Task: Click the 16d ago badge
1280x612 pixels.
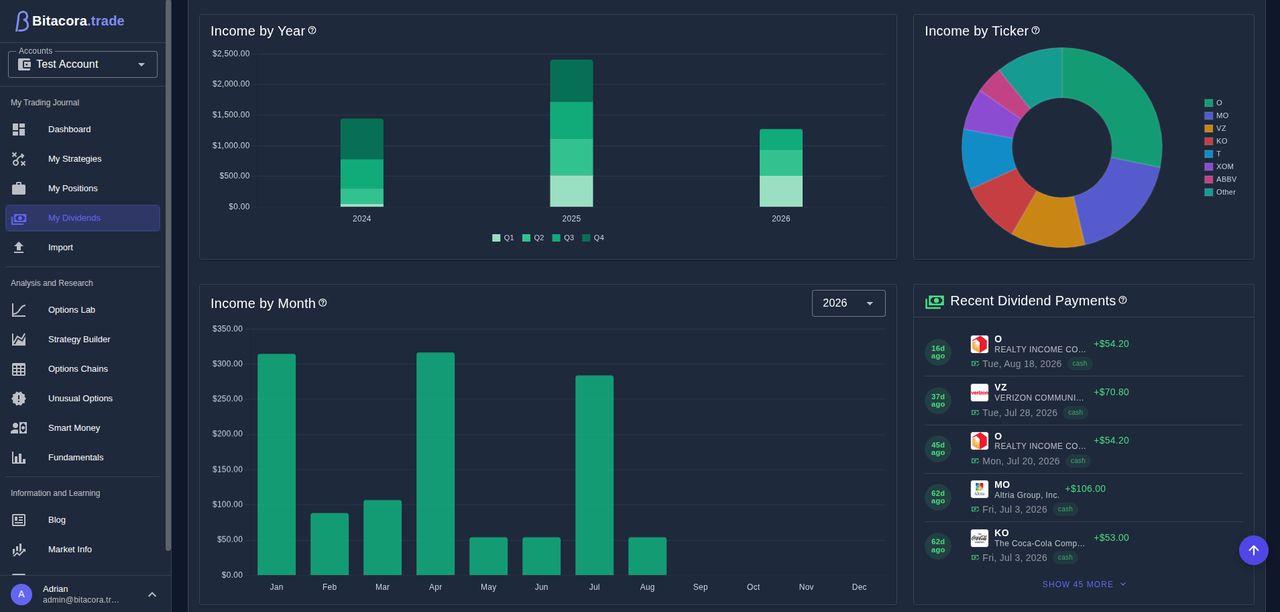Action: pos(938,352)
